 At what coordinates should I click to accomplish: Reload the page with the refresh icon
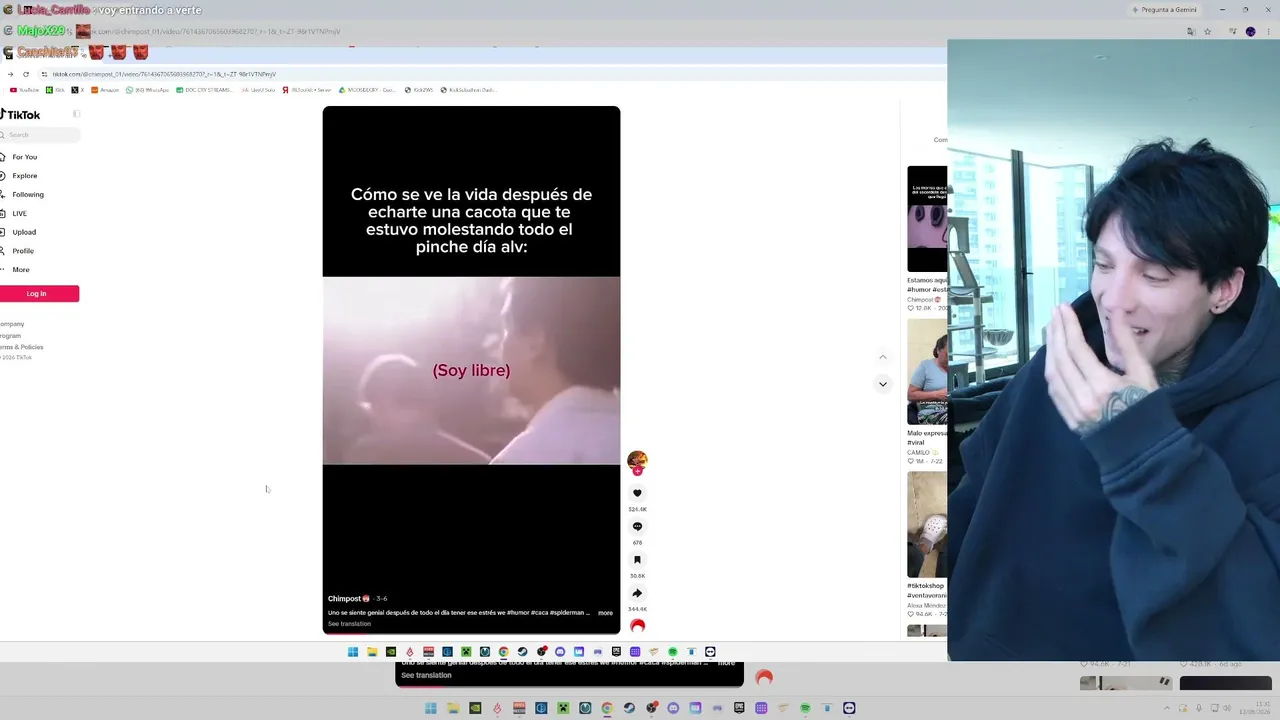coord(26,74)
